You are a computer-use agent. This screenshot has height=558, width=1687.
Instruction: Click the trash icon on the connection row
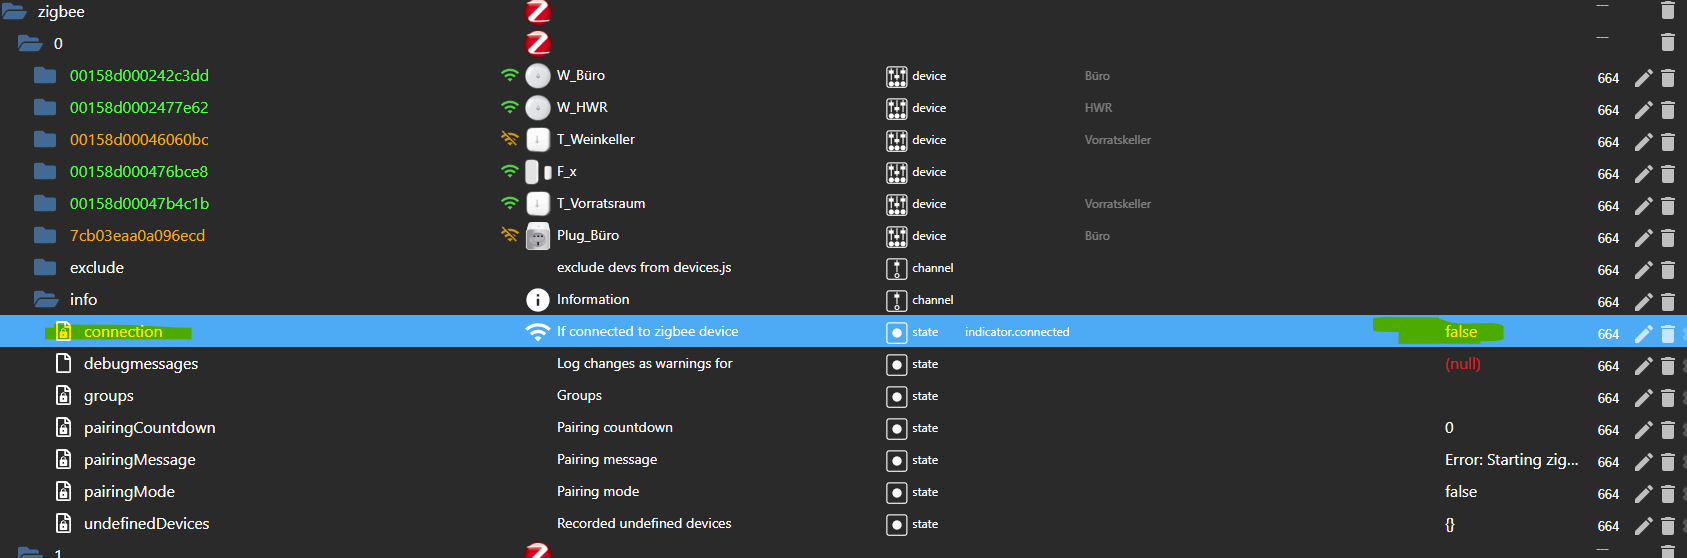[x=1668, y=334]
